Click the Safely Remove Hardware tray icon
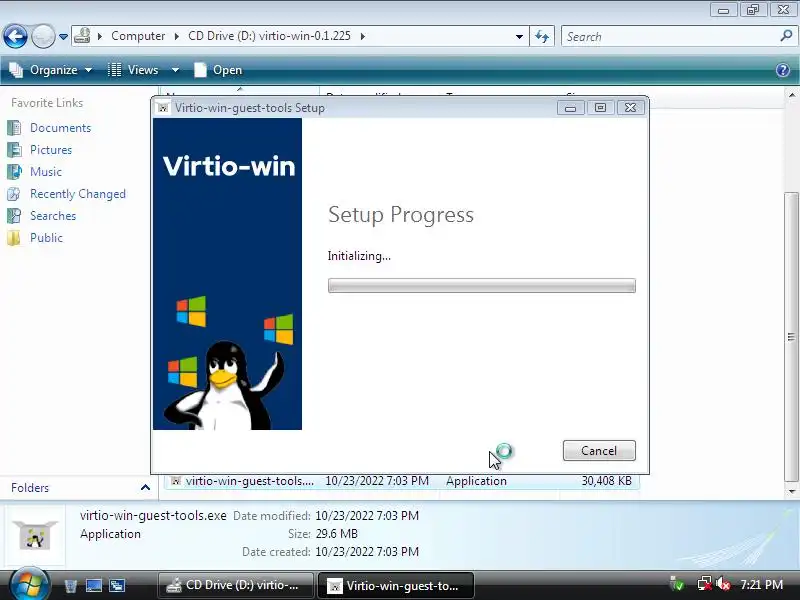 click(x=677, y=585)
